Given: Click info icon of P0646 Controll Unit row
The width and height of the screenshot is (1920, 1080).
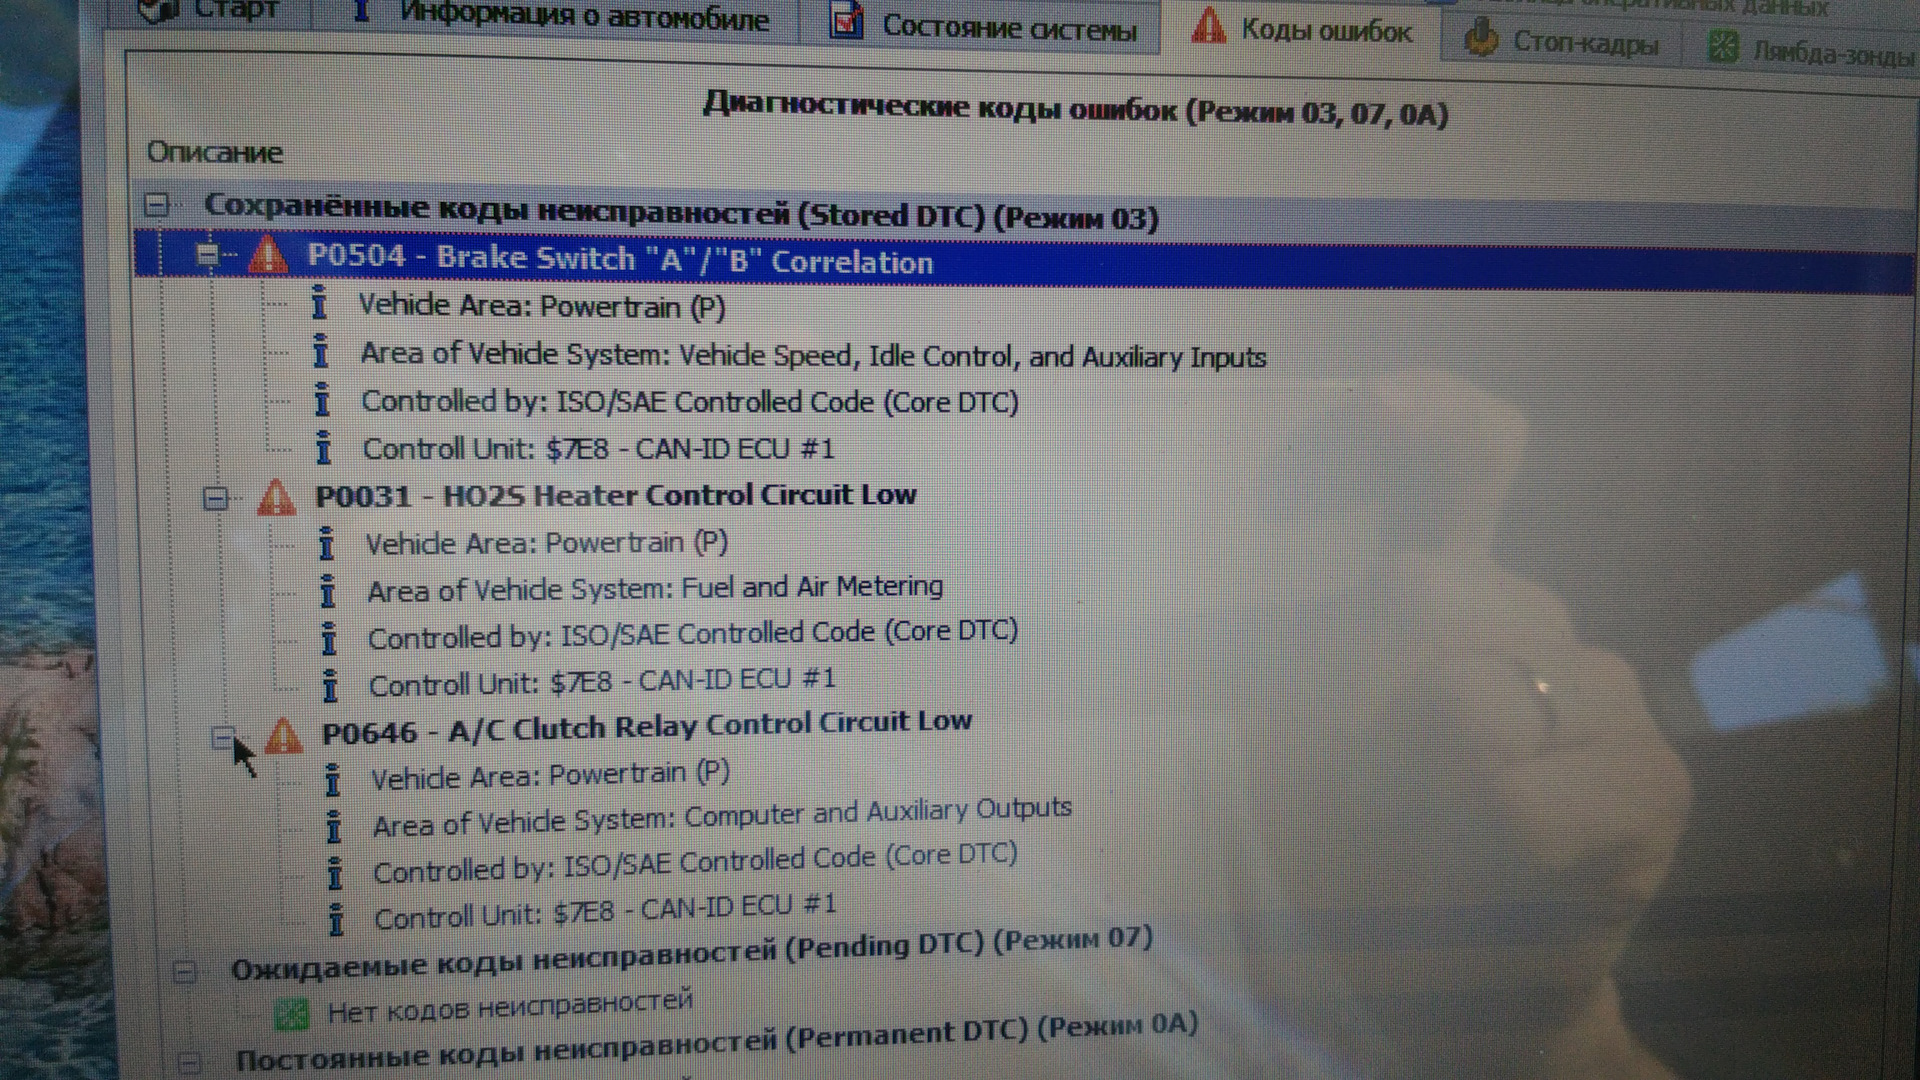Looking at the screenshot, I should [x=336, y=919].
